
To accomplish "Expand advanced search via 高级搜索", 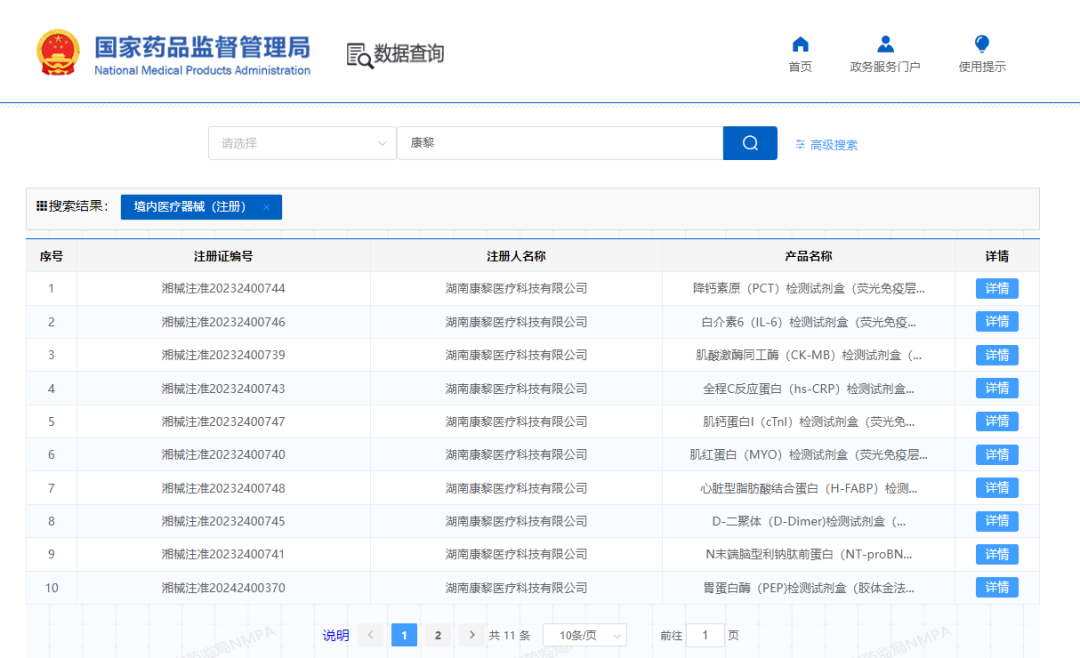I will tap(832, 144).
